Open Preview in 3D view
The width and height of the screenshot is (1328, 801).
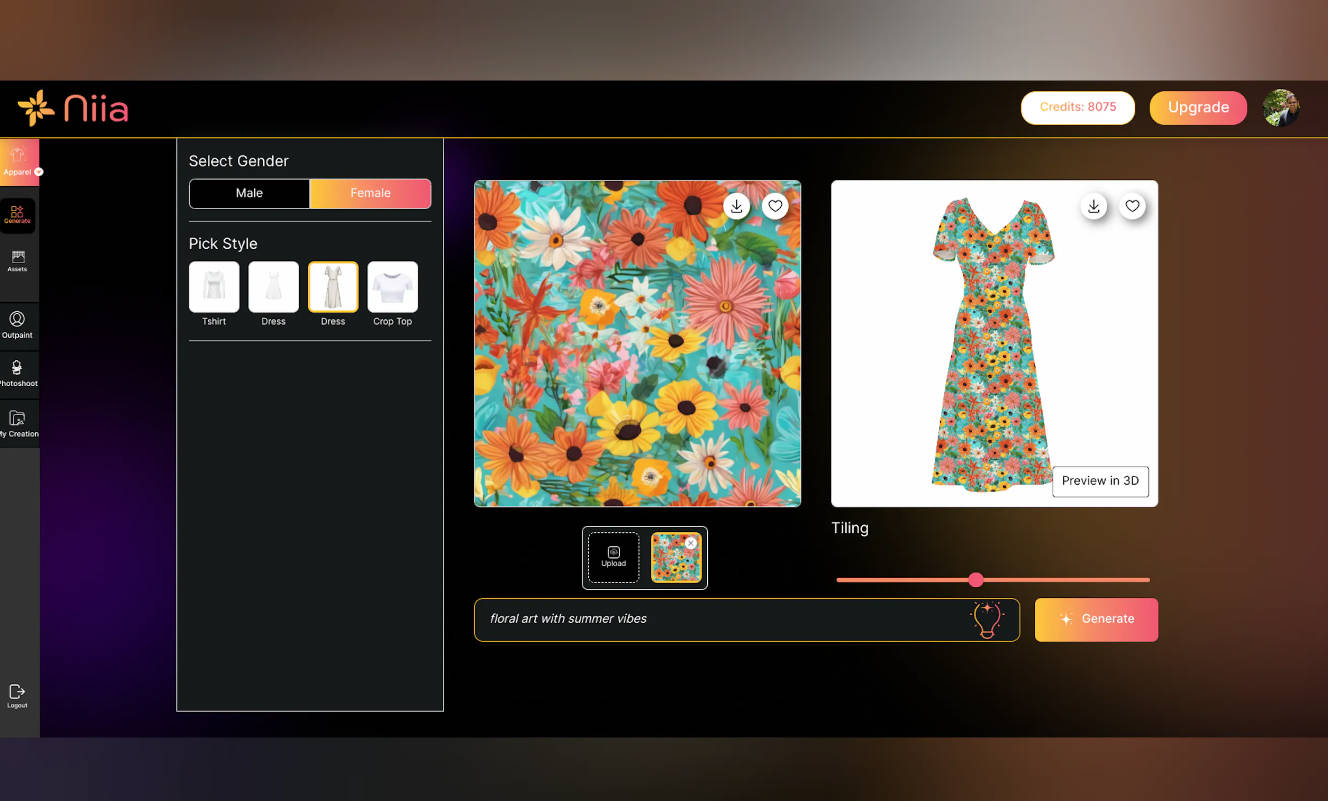1100,481
